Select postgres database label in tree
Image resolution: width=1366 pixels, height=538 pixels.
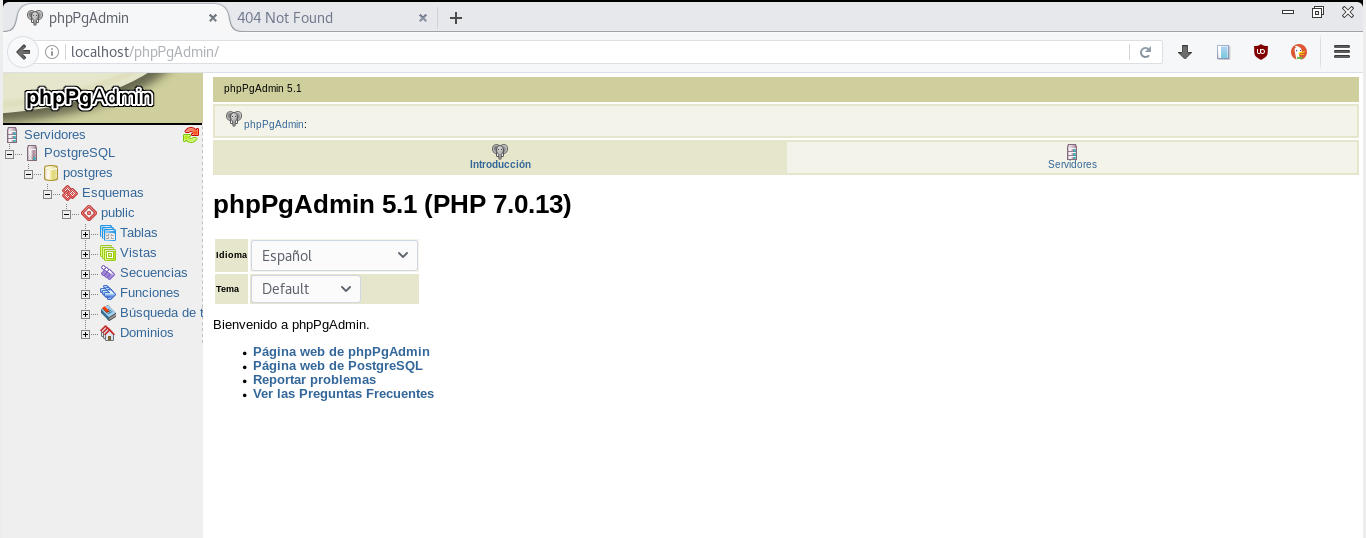tap(87, 173)
